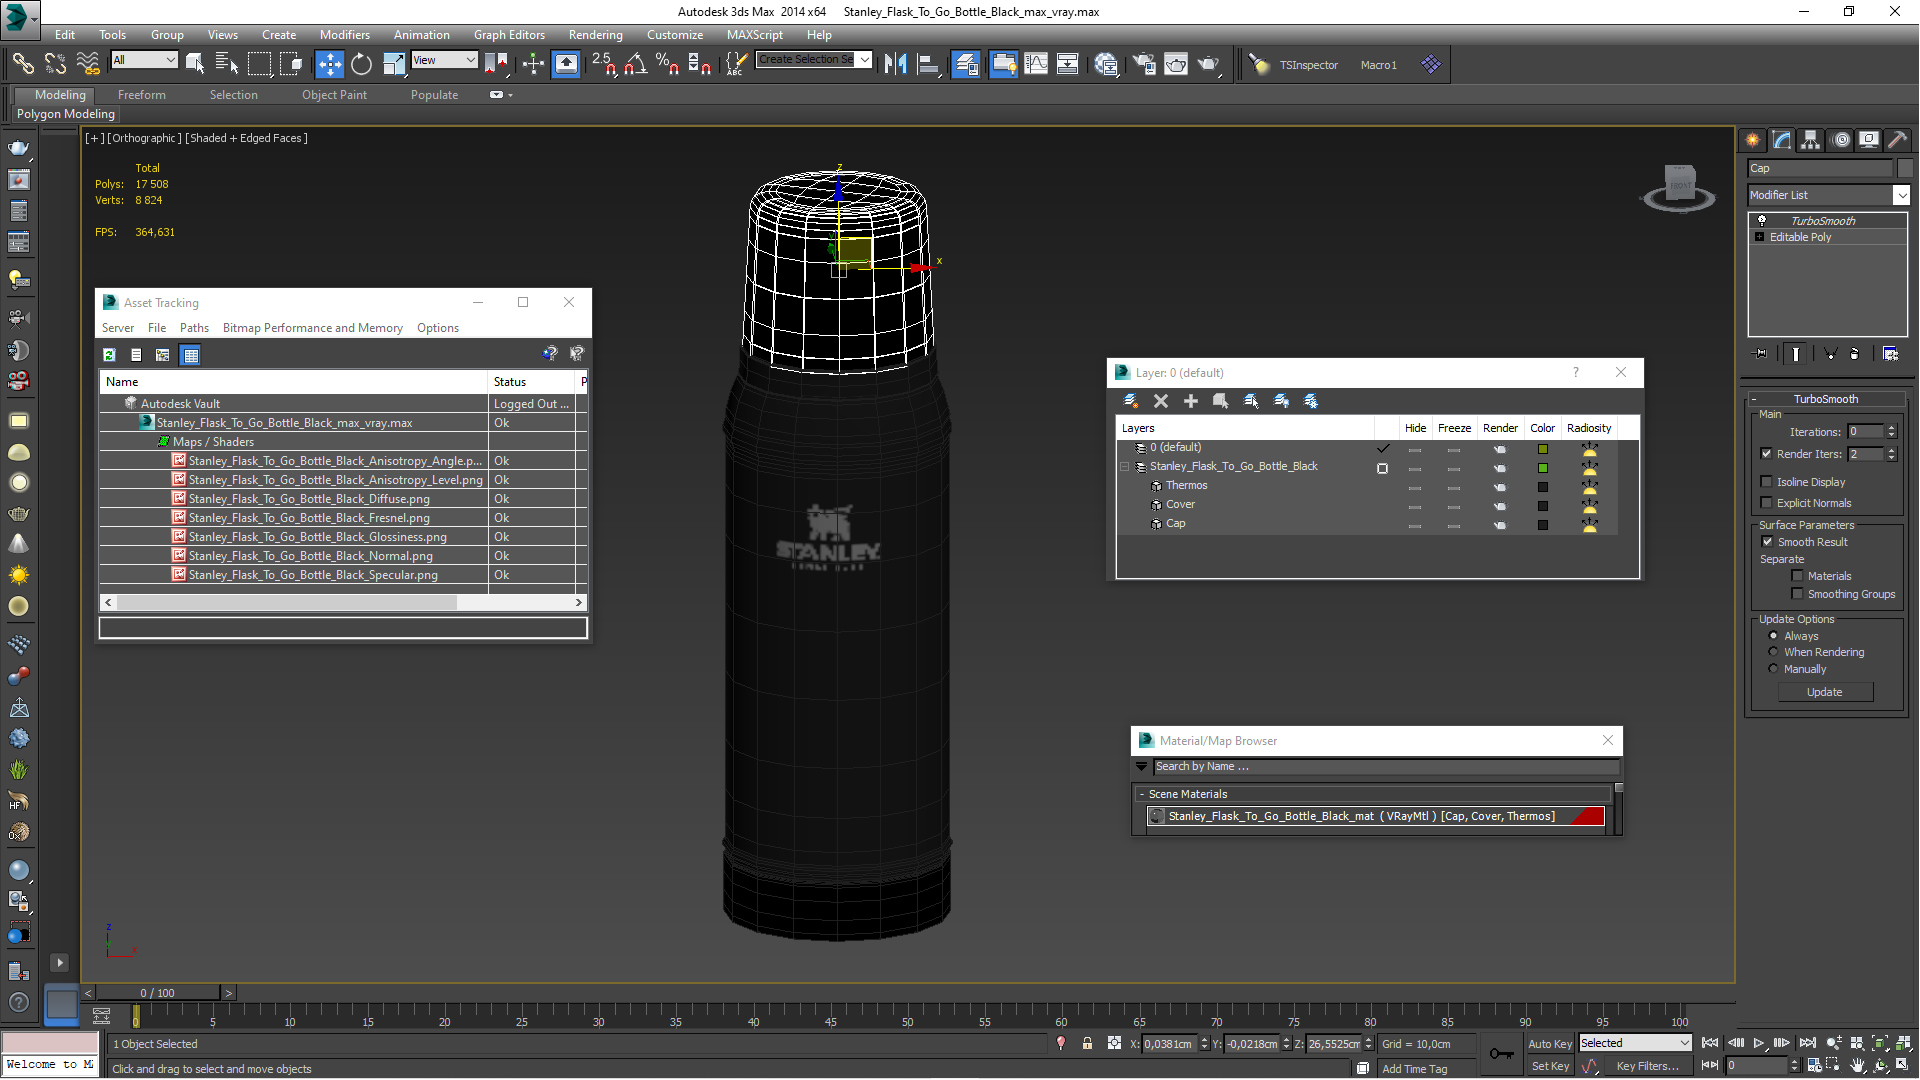
Task: Open the Hierarchy command panel tab
Action: coord(1811,140)
